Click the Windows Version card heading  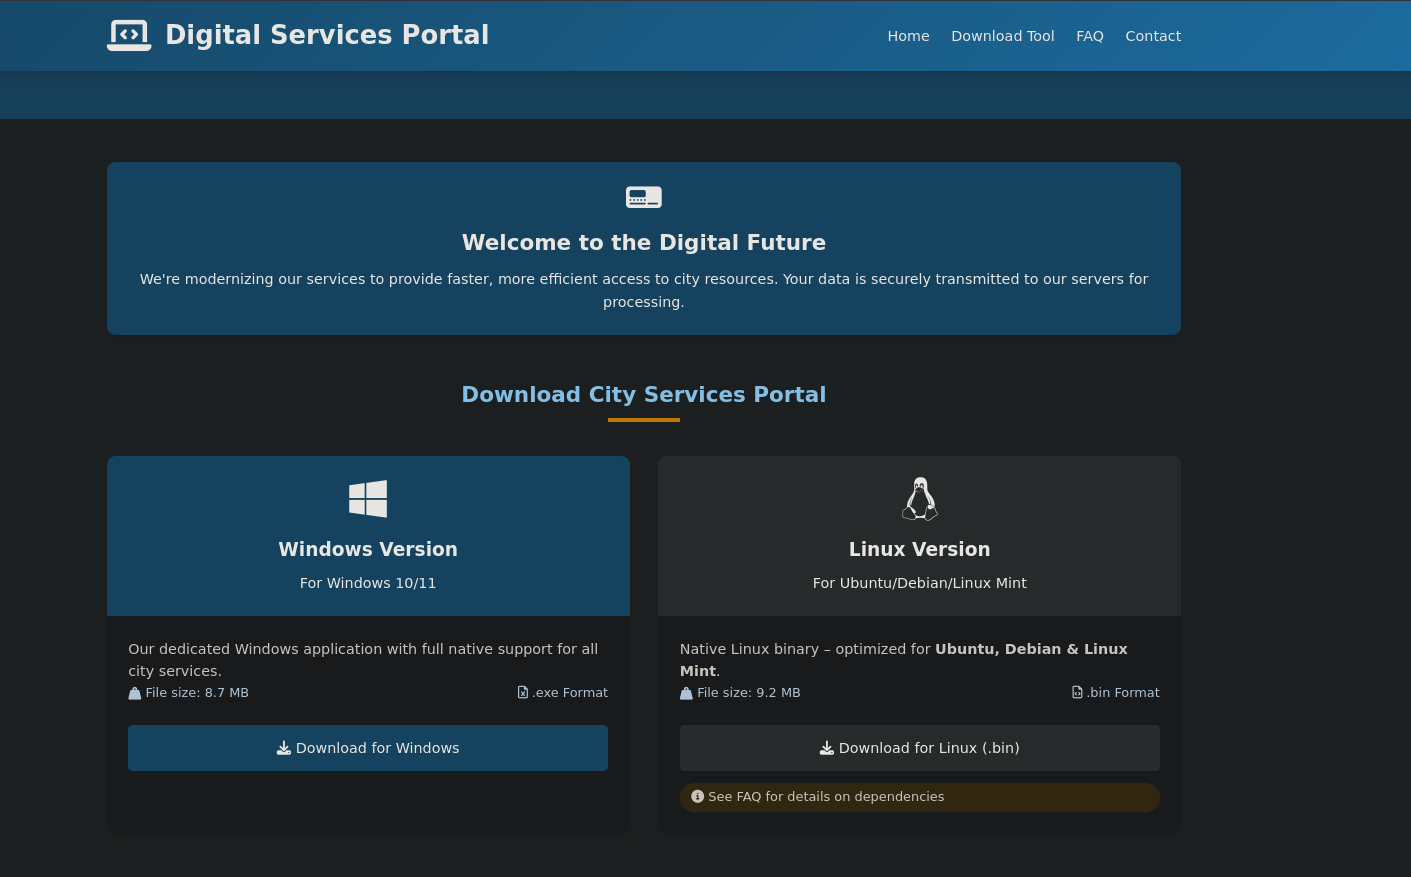(x=368, y=549)
